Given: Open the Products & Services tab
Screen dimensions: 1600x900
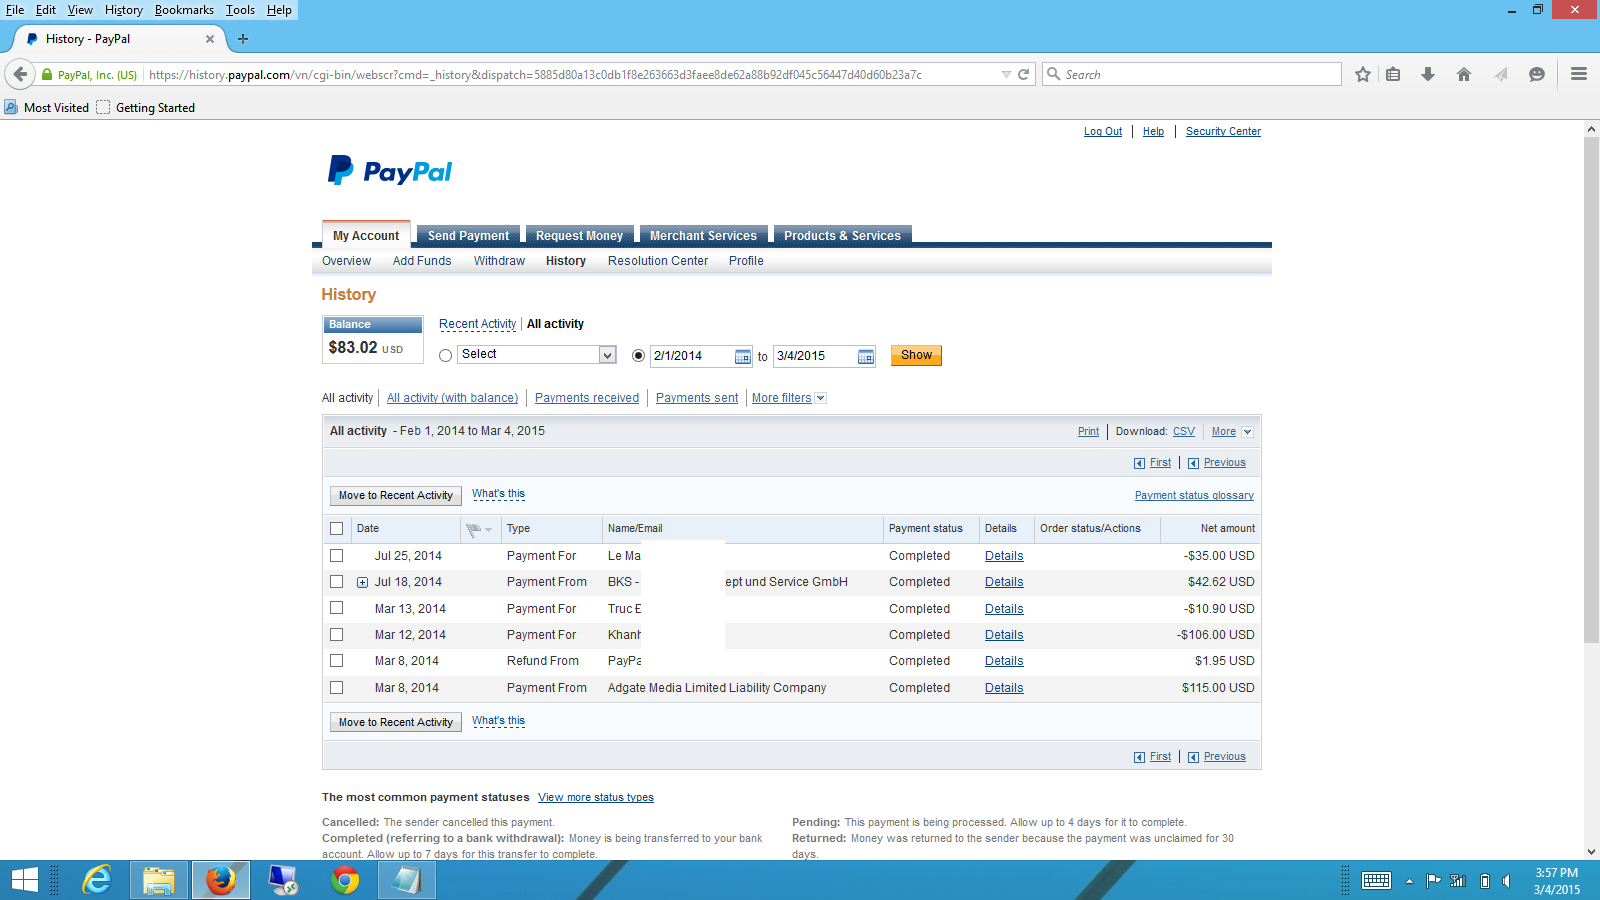Looking at the screenshot, I should pyautogui.click(x=842, y=235).
